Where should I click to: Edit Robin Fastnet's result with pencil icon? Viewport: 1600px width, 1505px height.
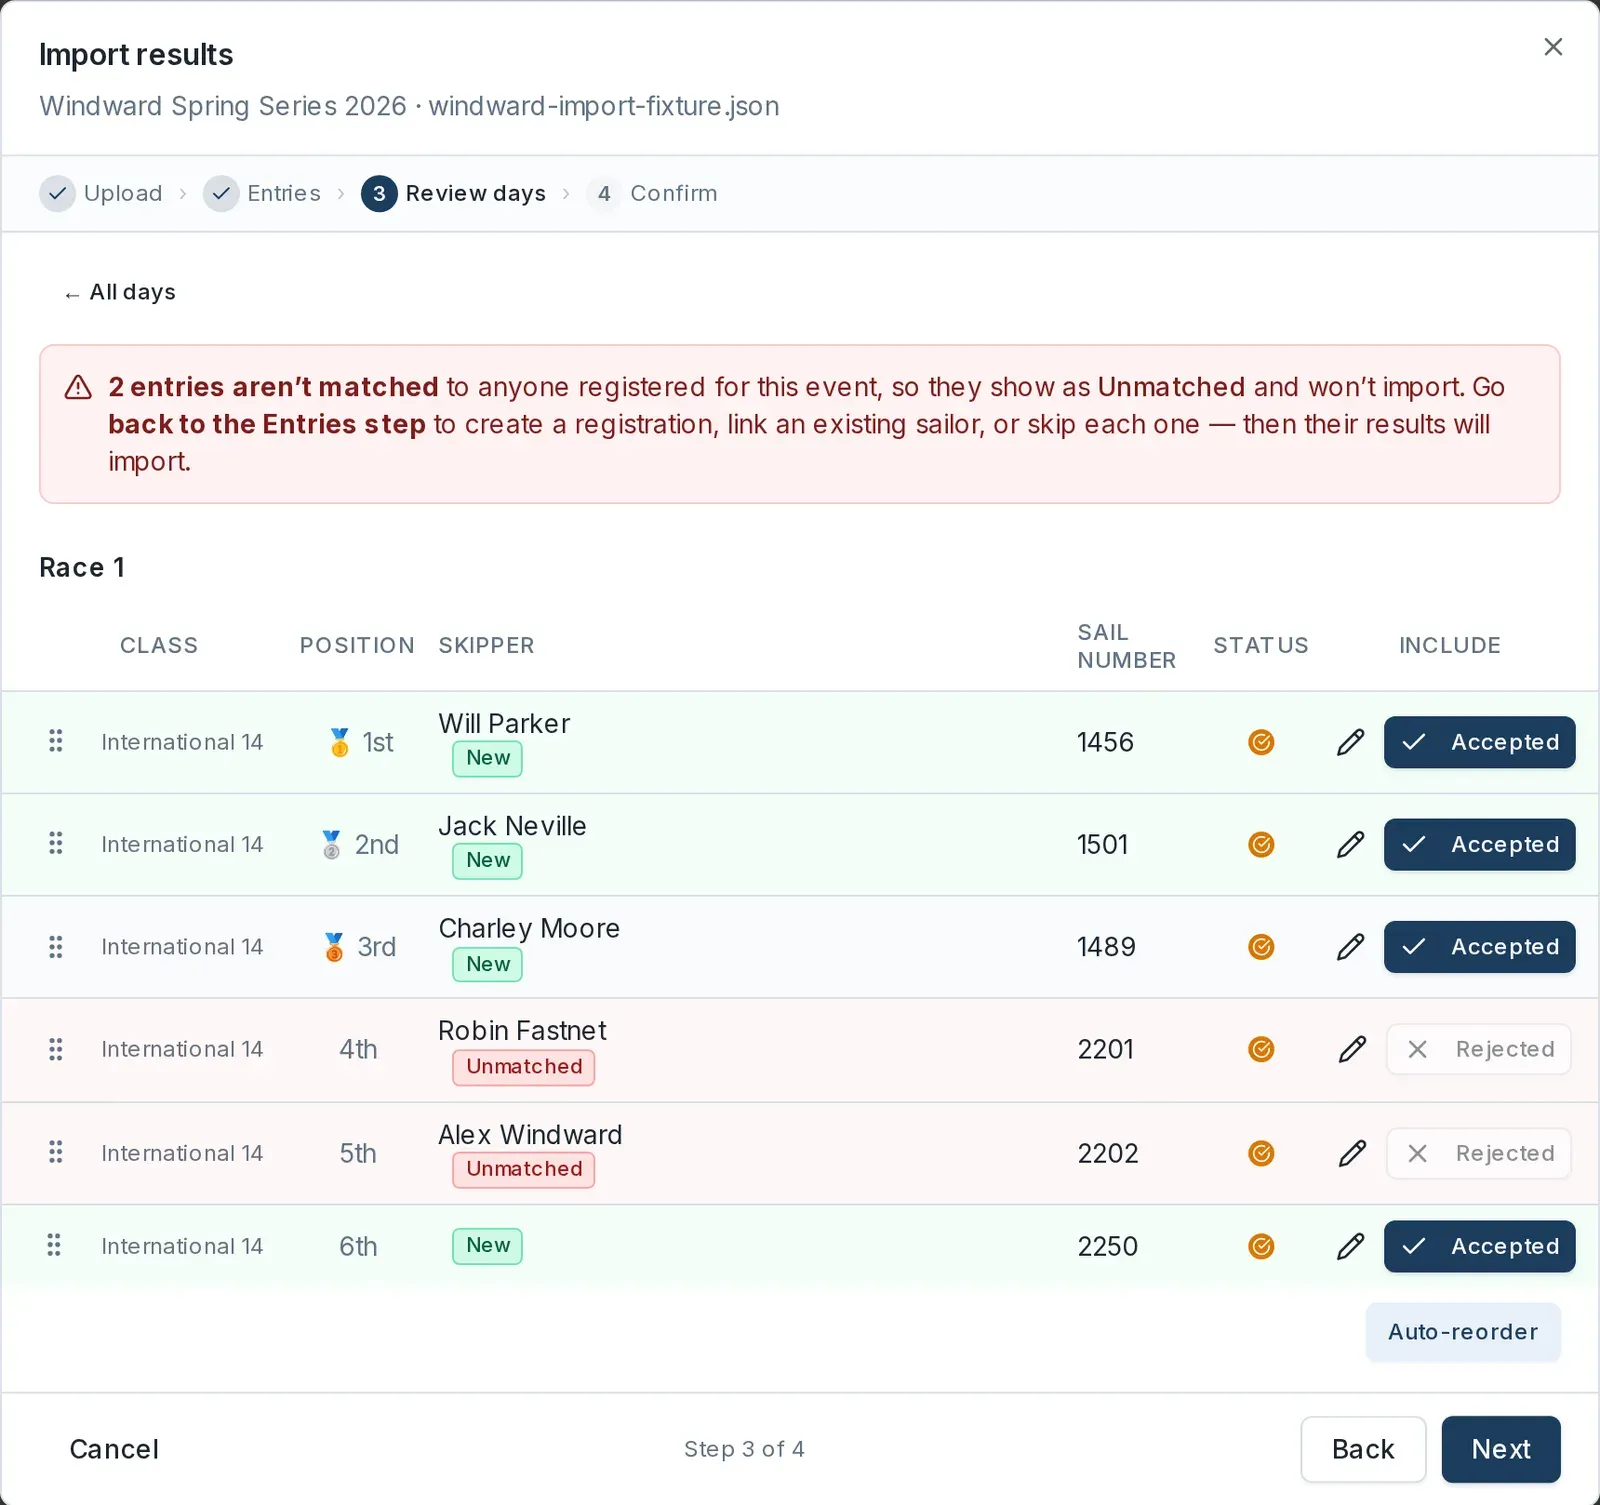tap(1352, 1049)
